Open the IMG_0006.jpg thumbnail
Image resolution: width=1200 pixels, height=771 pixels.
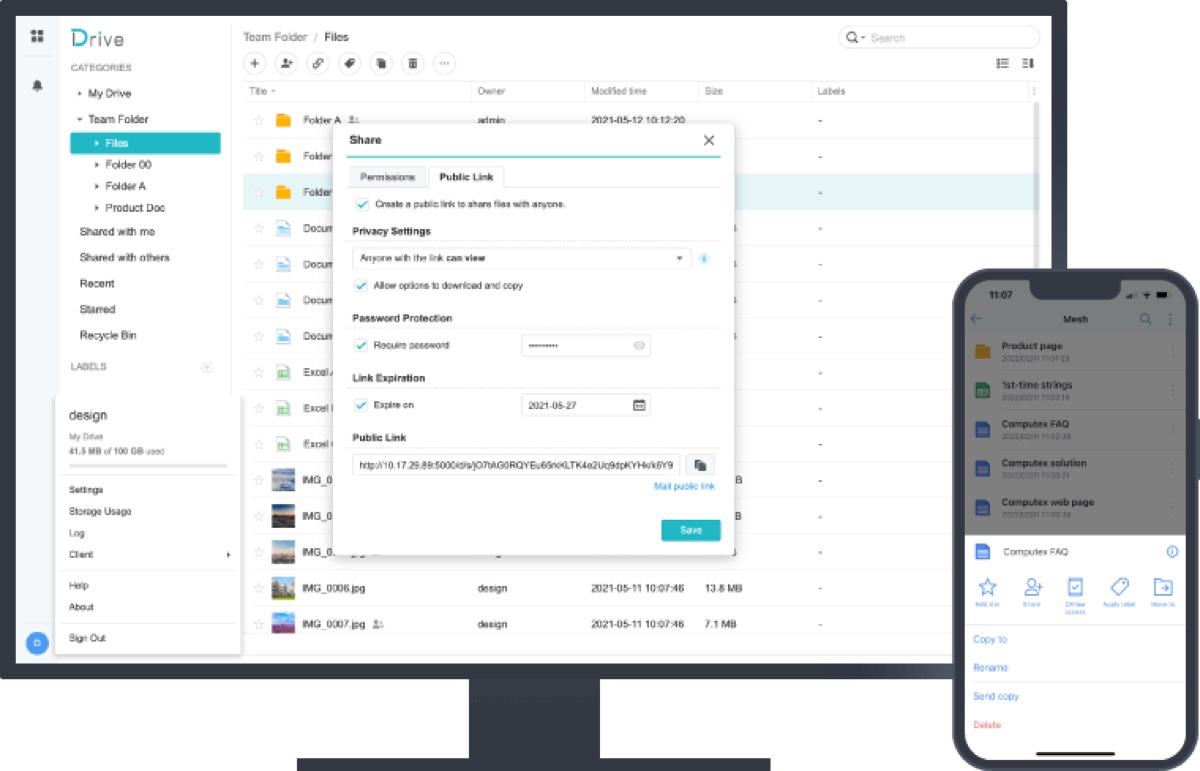[283, 588]
